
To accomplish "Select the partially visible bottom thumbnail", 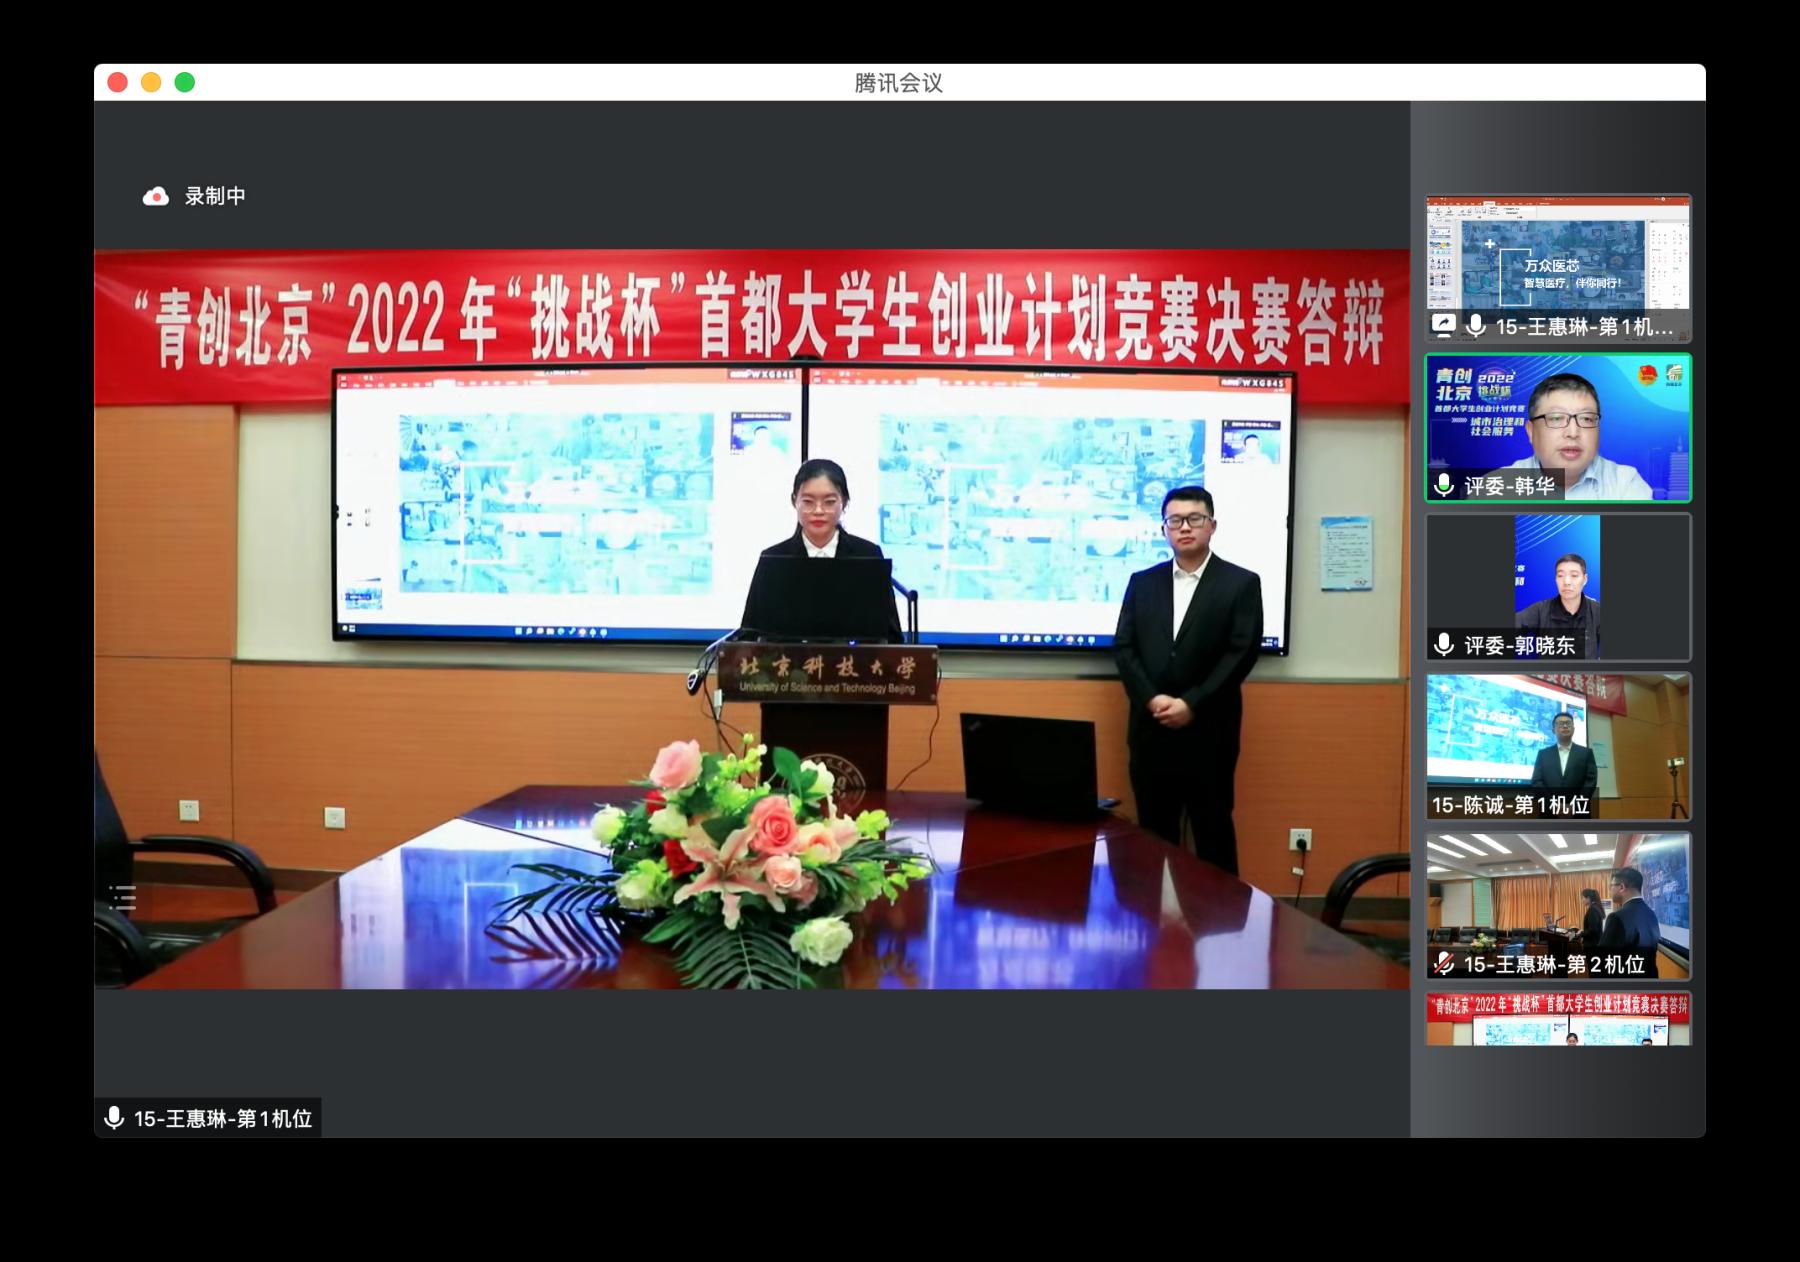I will (x=1557, y=1020).
